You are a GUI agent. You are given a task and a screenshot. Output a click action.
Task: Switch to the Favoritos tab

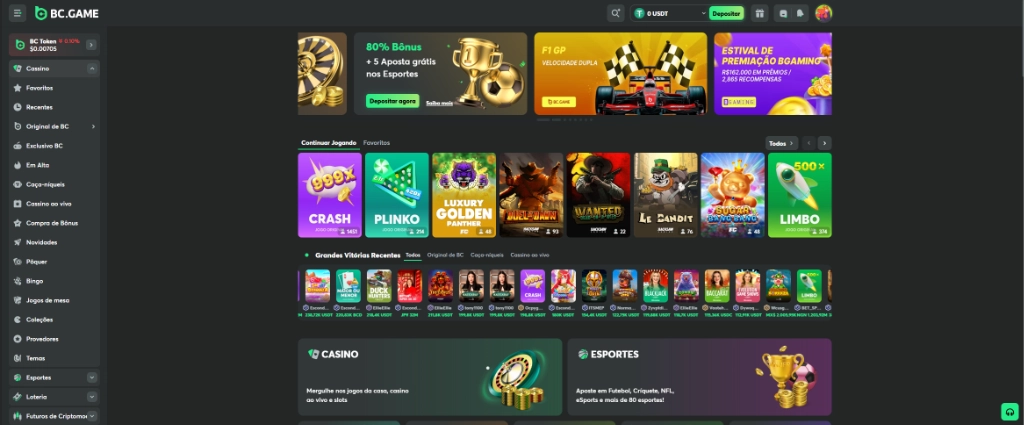(x=376, y=142)
